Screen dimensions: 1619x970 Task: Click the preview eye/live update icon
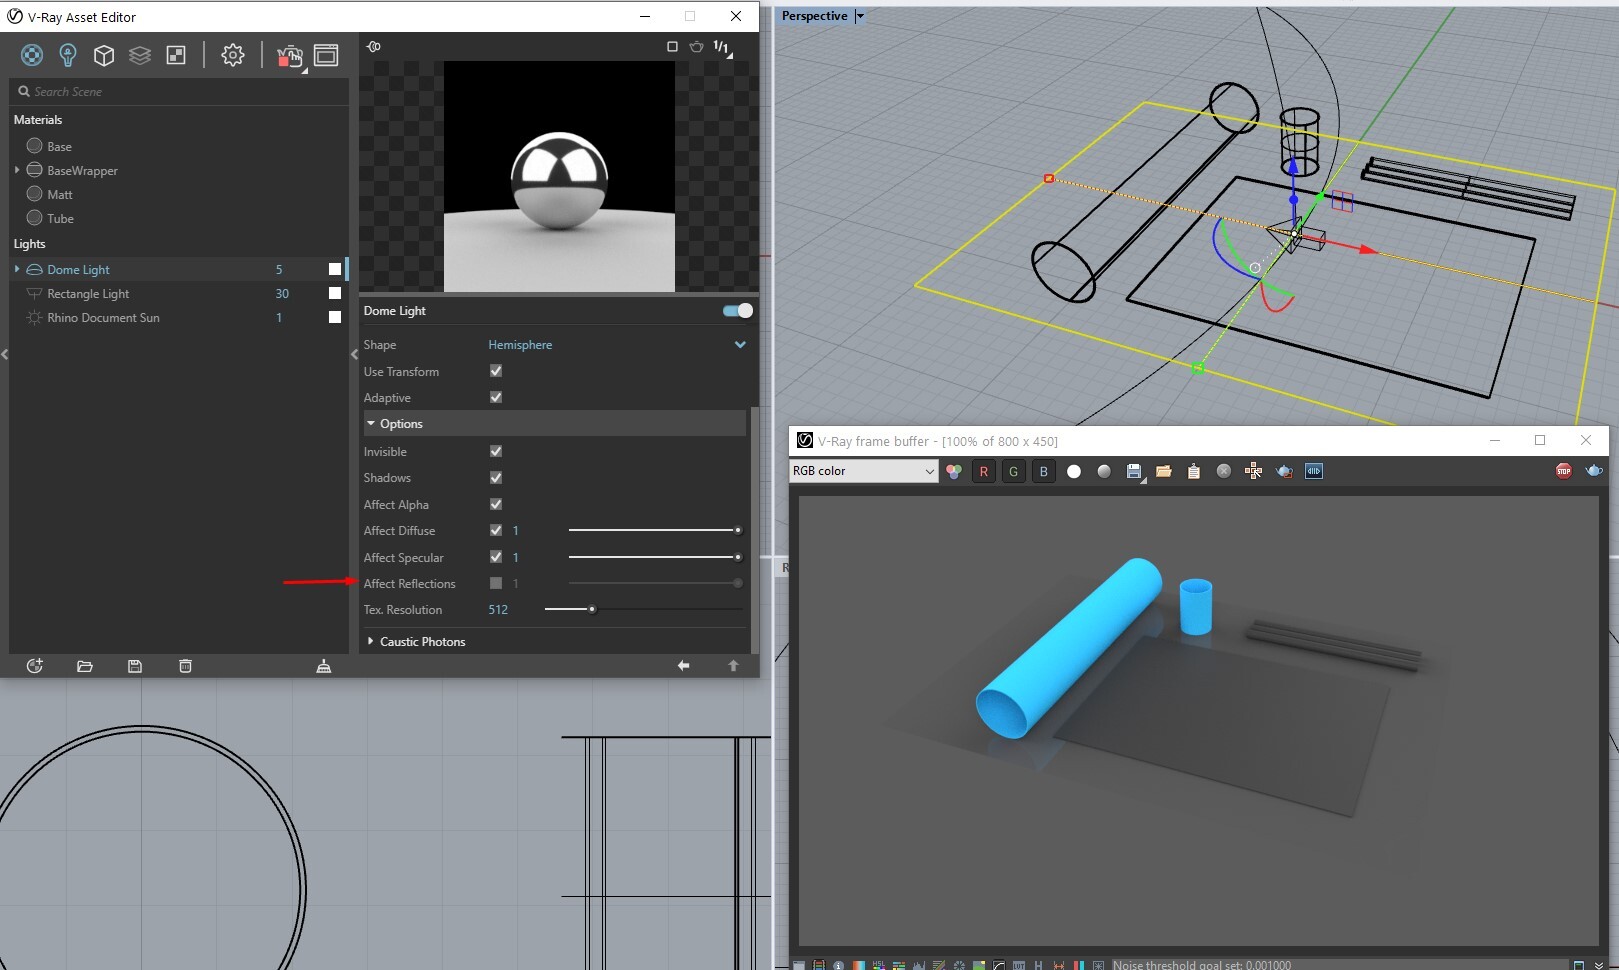pos(373,47)
